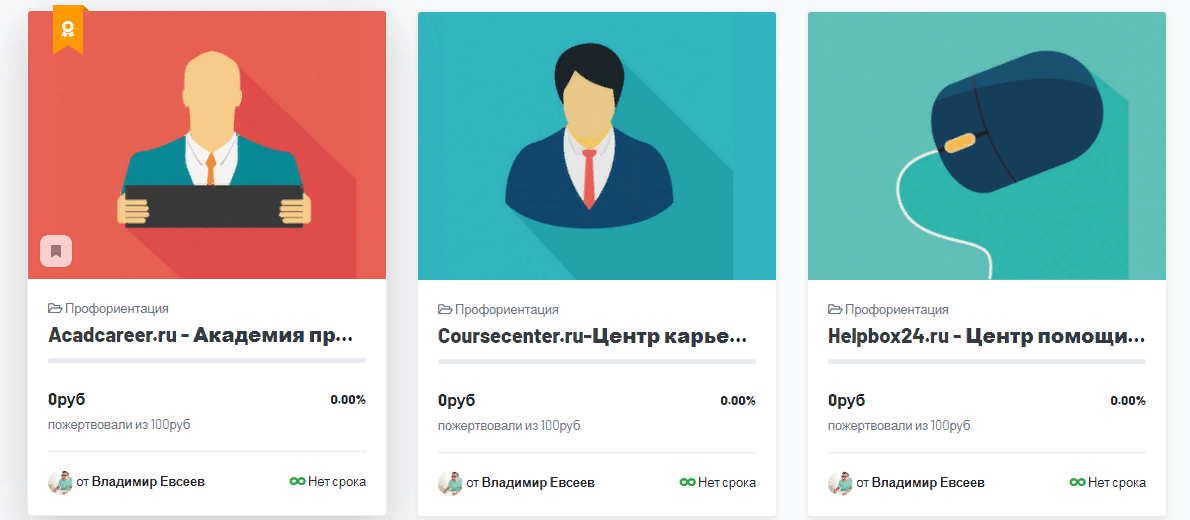Click the folder icon on the Acadcareer.ru card
Image resolution: width=1190 pixels, height=520 pixels.
coord(55,309)
